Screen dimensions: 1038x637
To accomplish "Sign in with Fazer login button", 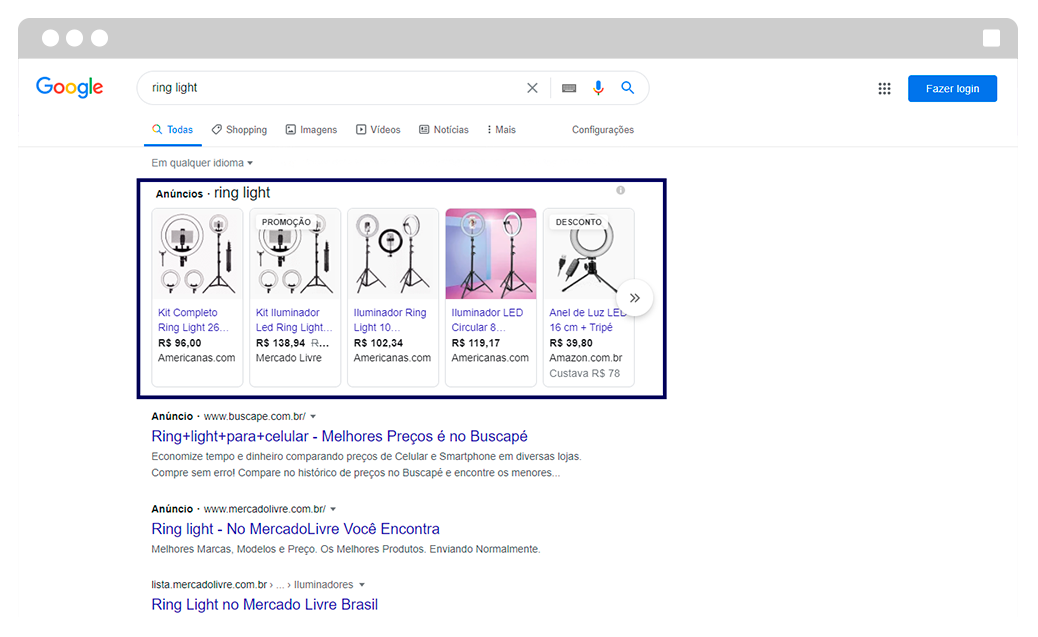I will pyautogui.click(x=952, y=89).
